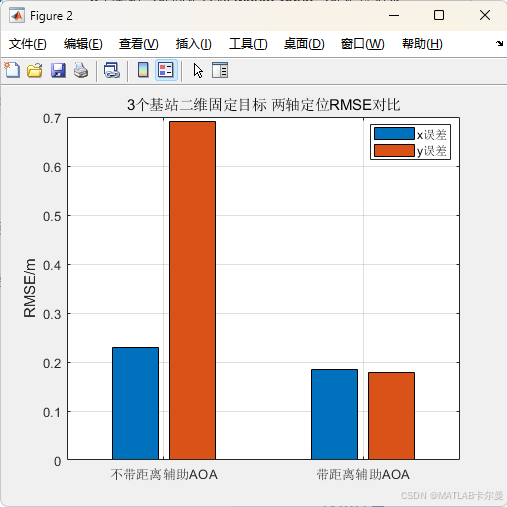Print figure using the printer icon
Viewport: 507px width, 507px height.
[81, 70]
